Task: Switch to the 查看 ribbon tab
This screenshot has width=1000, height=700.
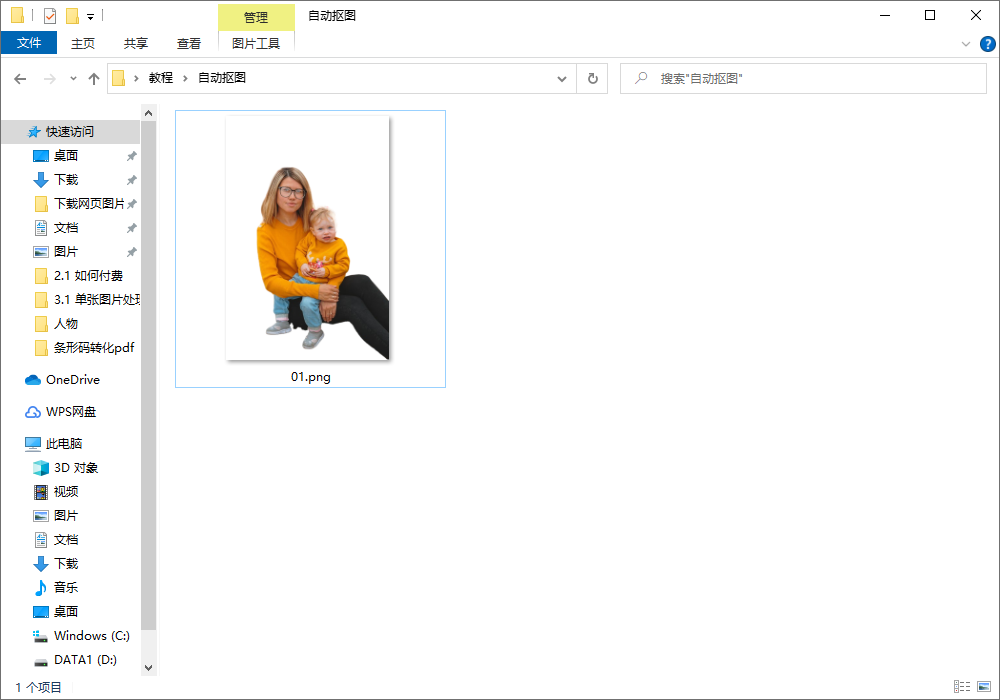Action: click(189, 43)
